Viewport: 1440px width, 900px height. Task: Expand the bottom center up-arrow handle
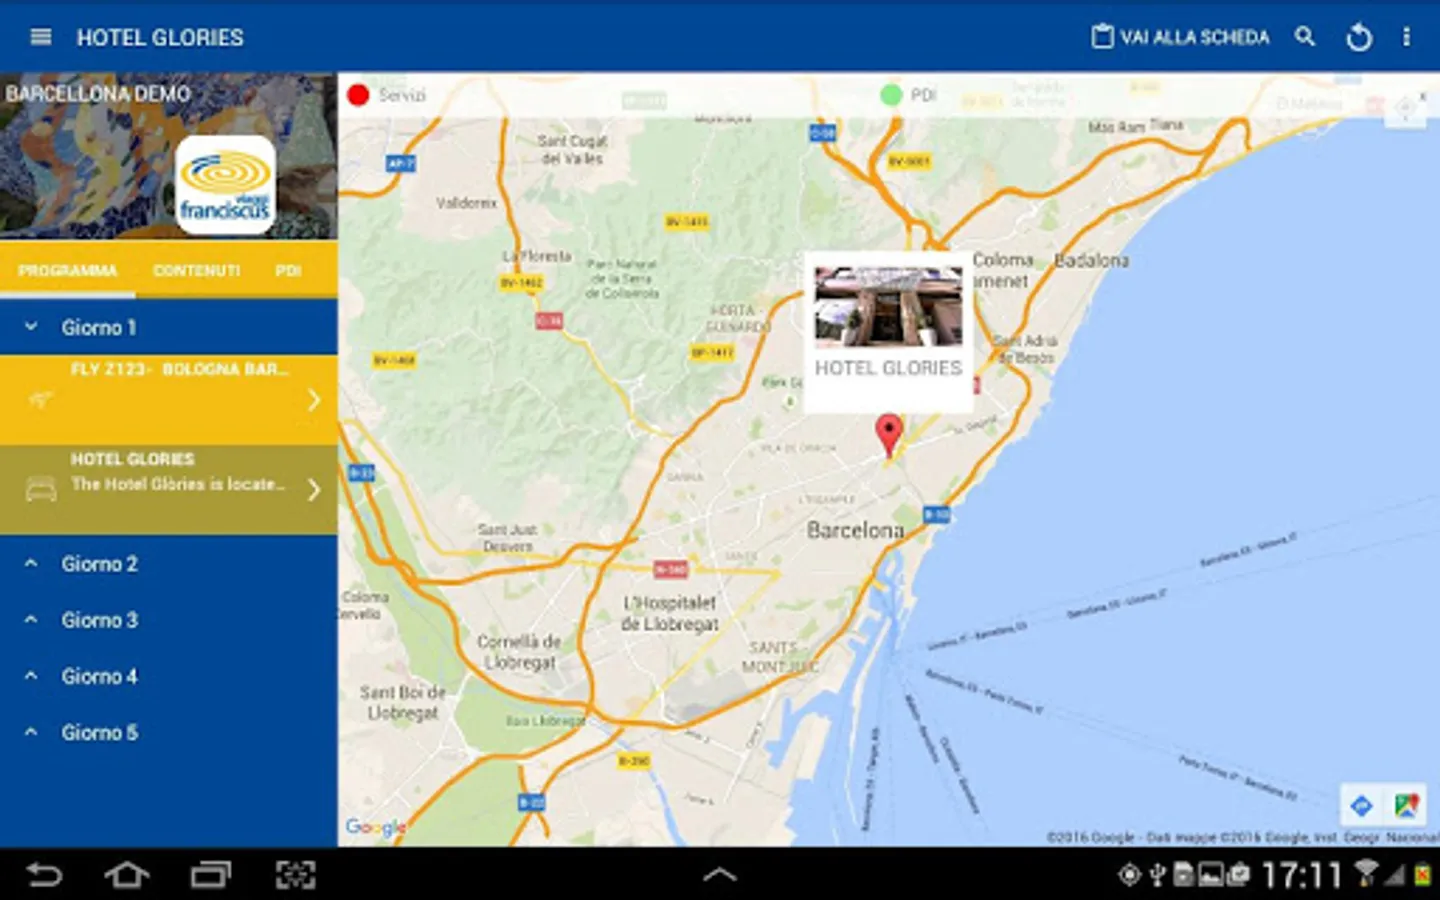pos(720,875)
